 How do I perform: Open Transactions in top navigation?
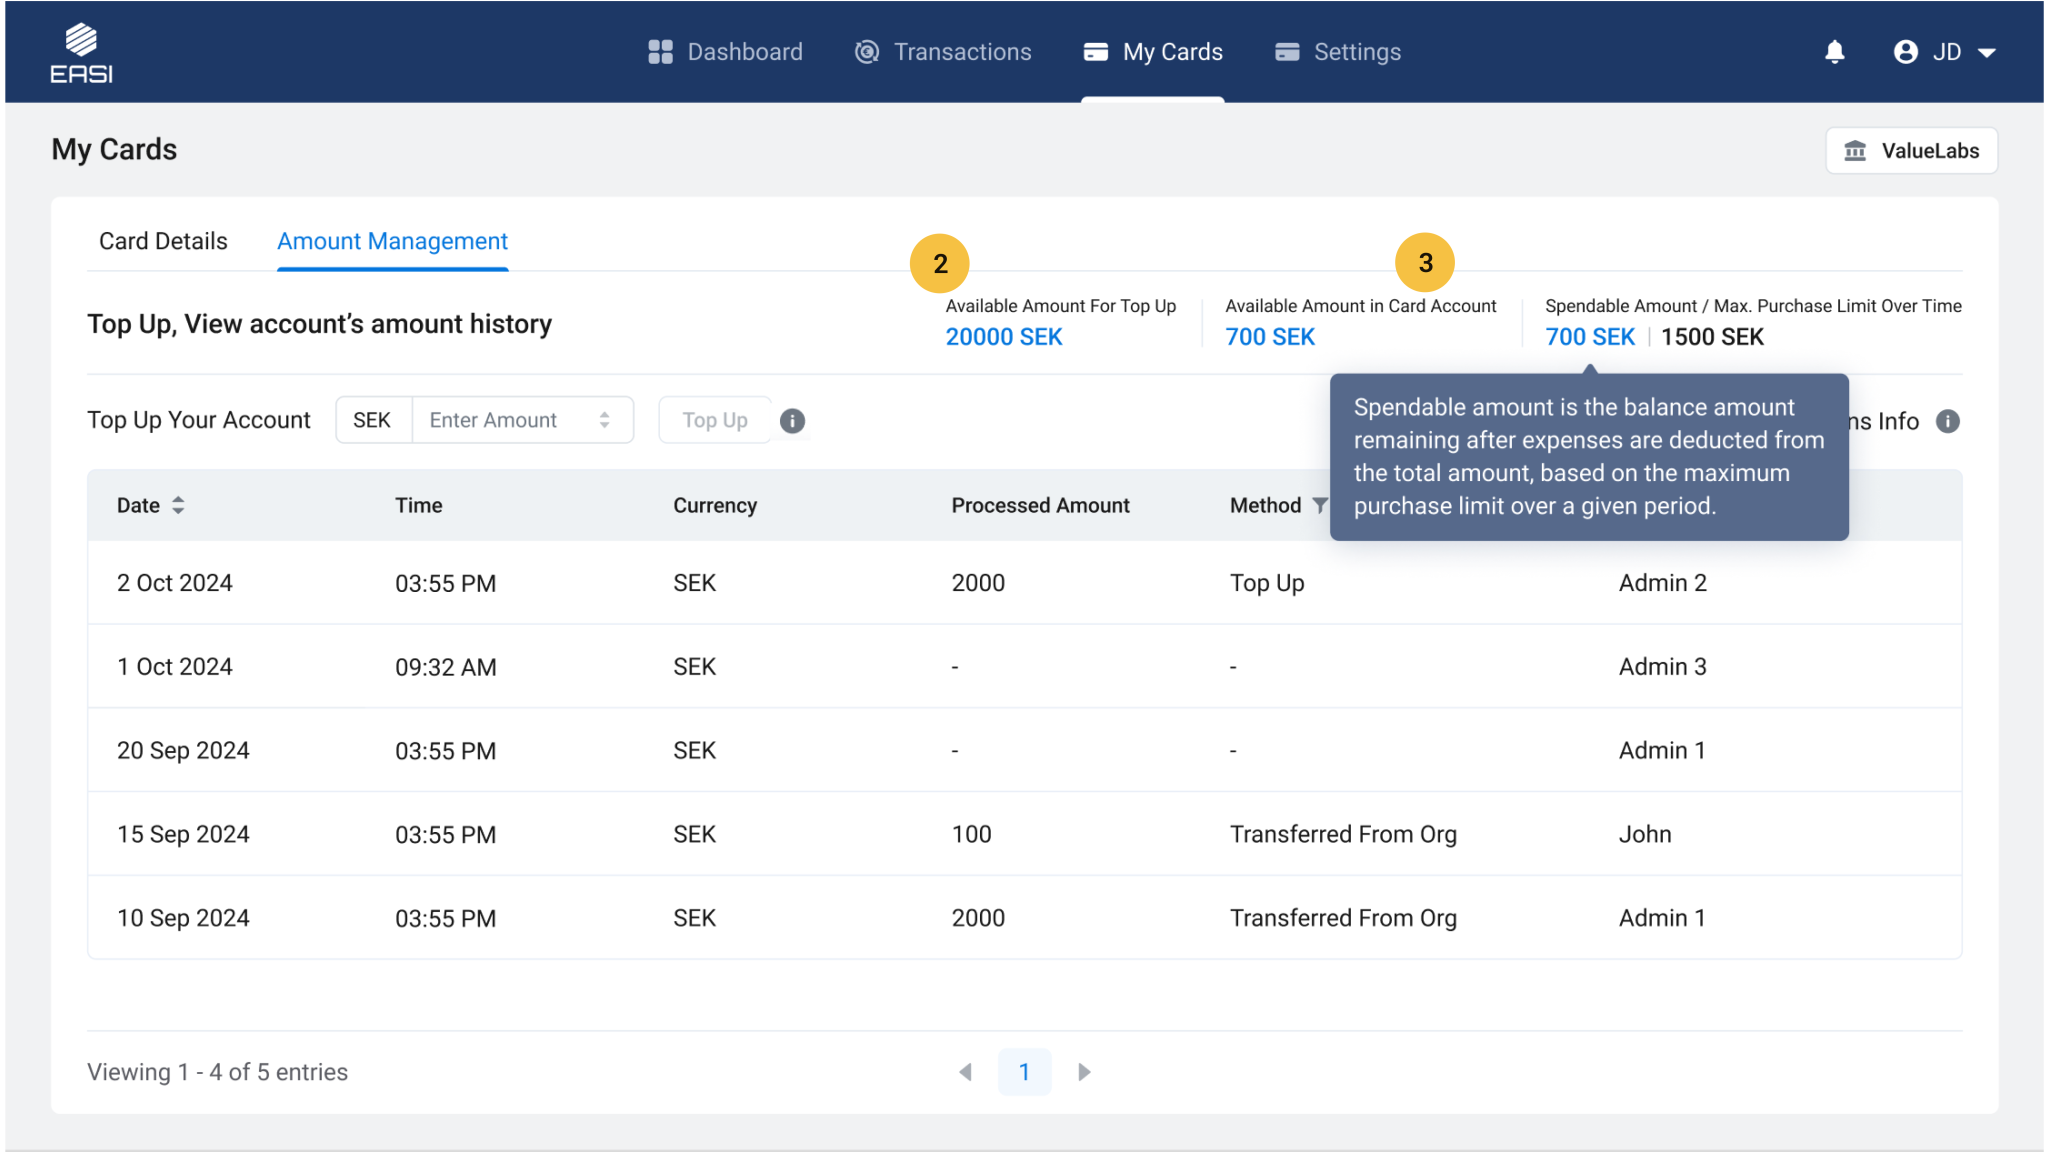943,52
